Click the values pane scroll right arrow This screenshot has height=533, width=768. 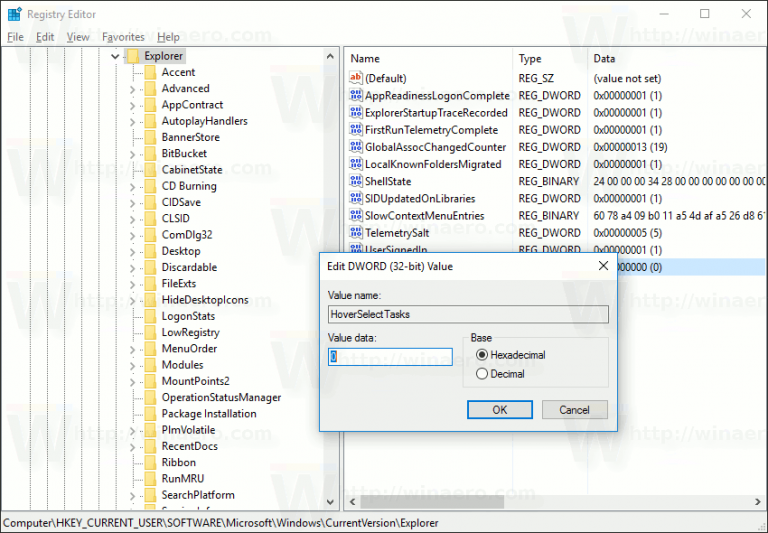click(758, 502)
